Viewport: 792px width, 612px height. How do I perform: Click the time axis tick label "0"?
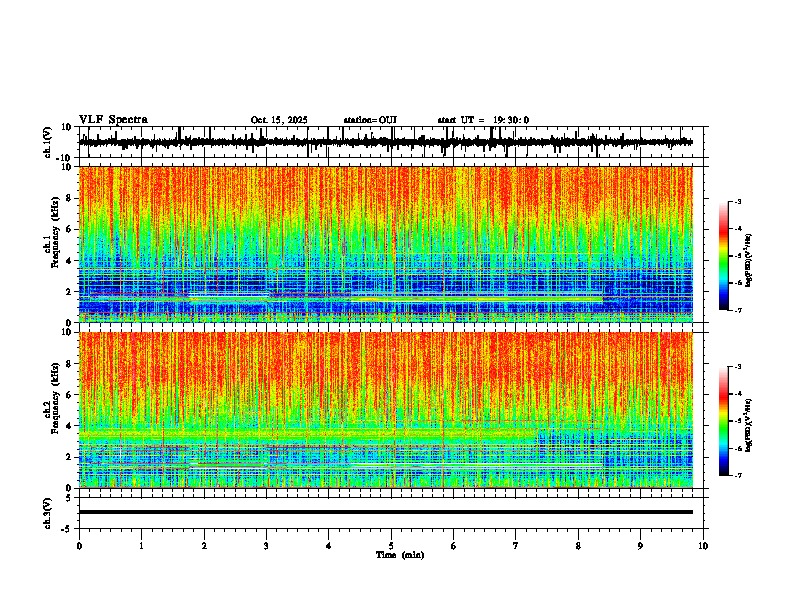click(79, 546)
